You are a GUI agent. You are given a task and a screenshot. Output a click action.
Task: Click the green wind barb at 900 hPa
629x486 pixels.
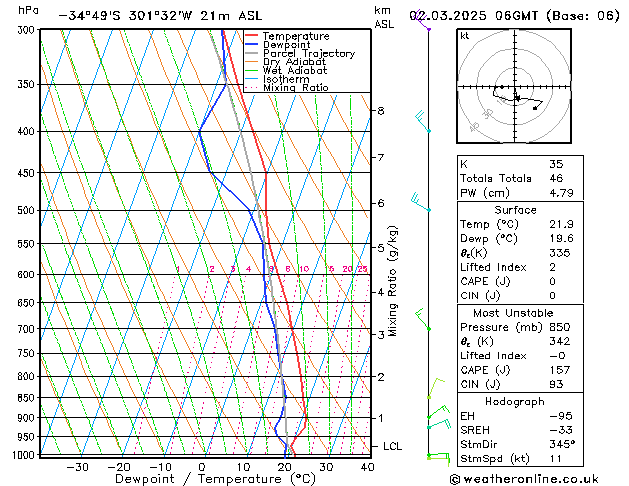438,412
